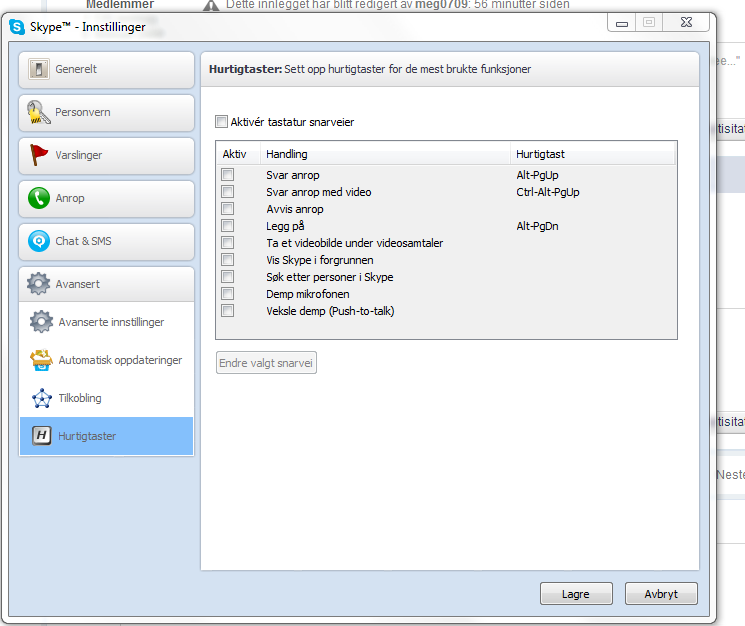
Task: Select Tilkobling in the sidebar
Action: (x=106, y=398)
